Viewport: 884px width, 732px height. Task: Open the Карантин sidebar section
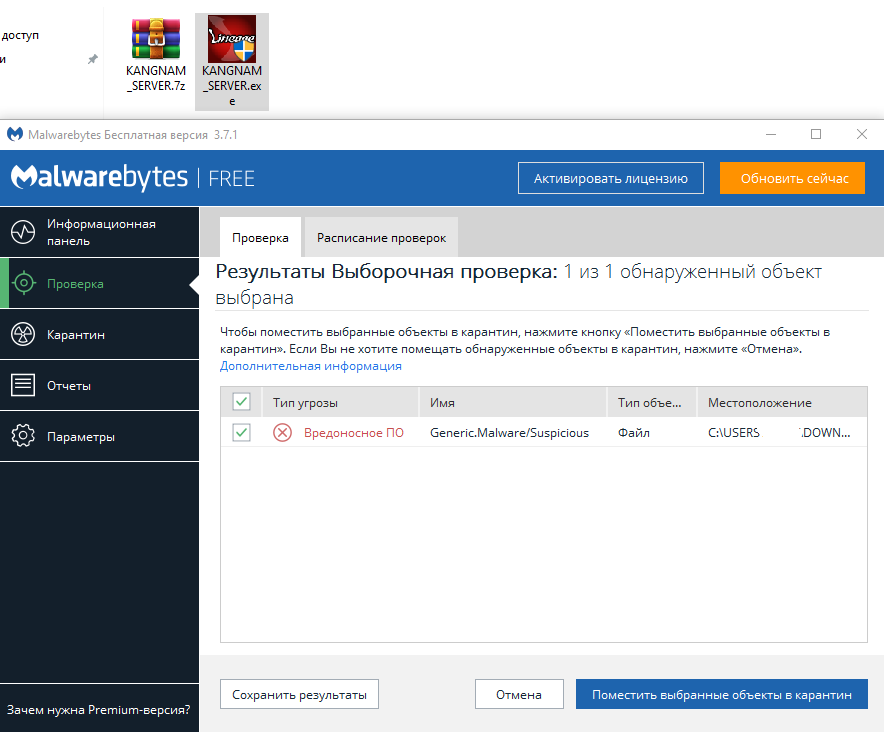[99, 334]
